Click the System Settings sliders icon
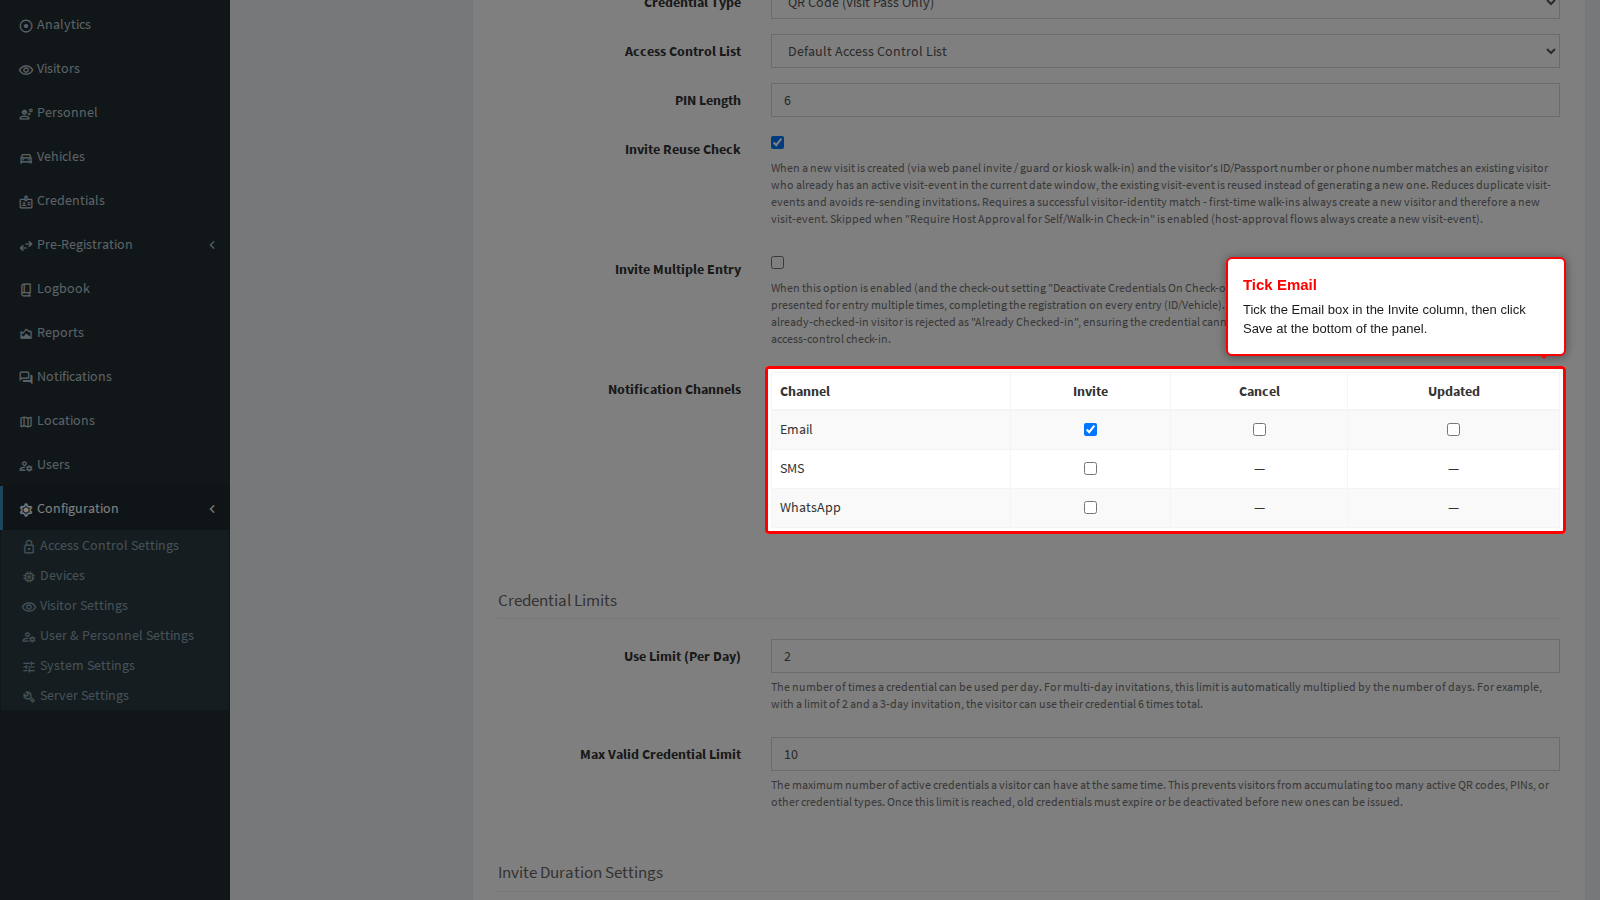The width and height of the screenshot is (1600, 900). [x=29, y=667]
